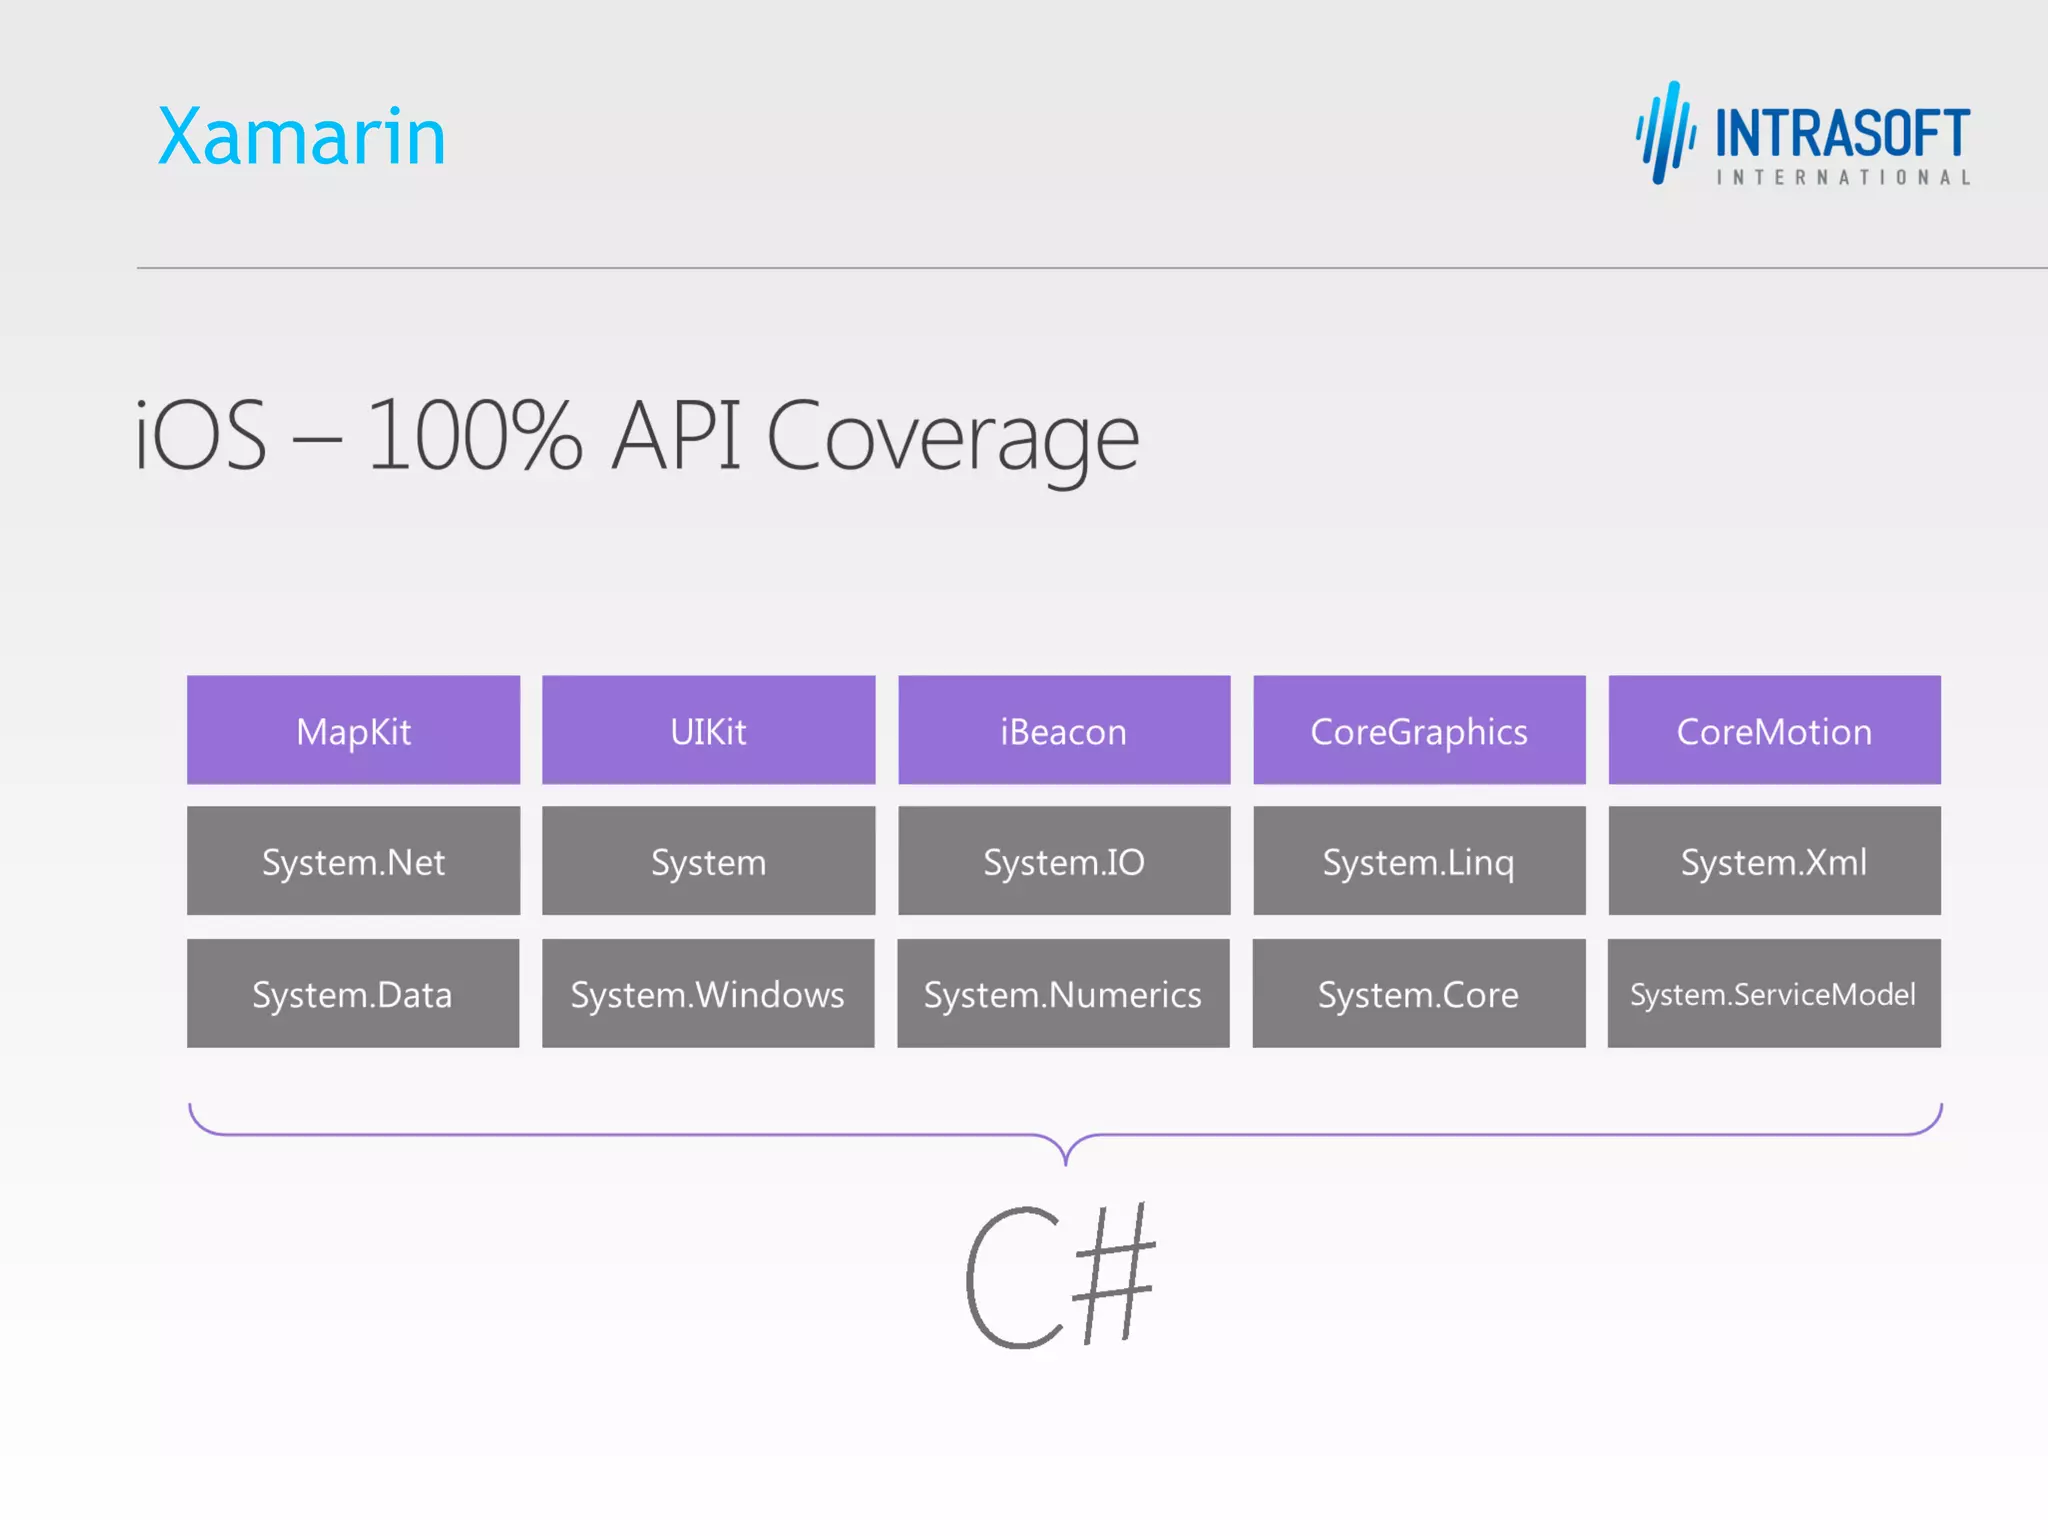Select the System.Numerics box
The width and height of the screenshot is (2048, 1536).
click(1063, 993)
